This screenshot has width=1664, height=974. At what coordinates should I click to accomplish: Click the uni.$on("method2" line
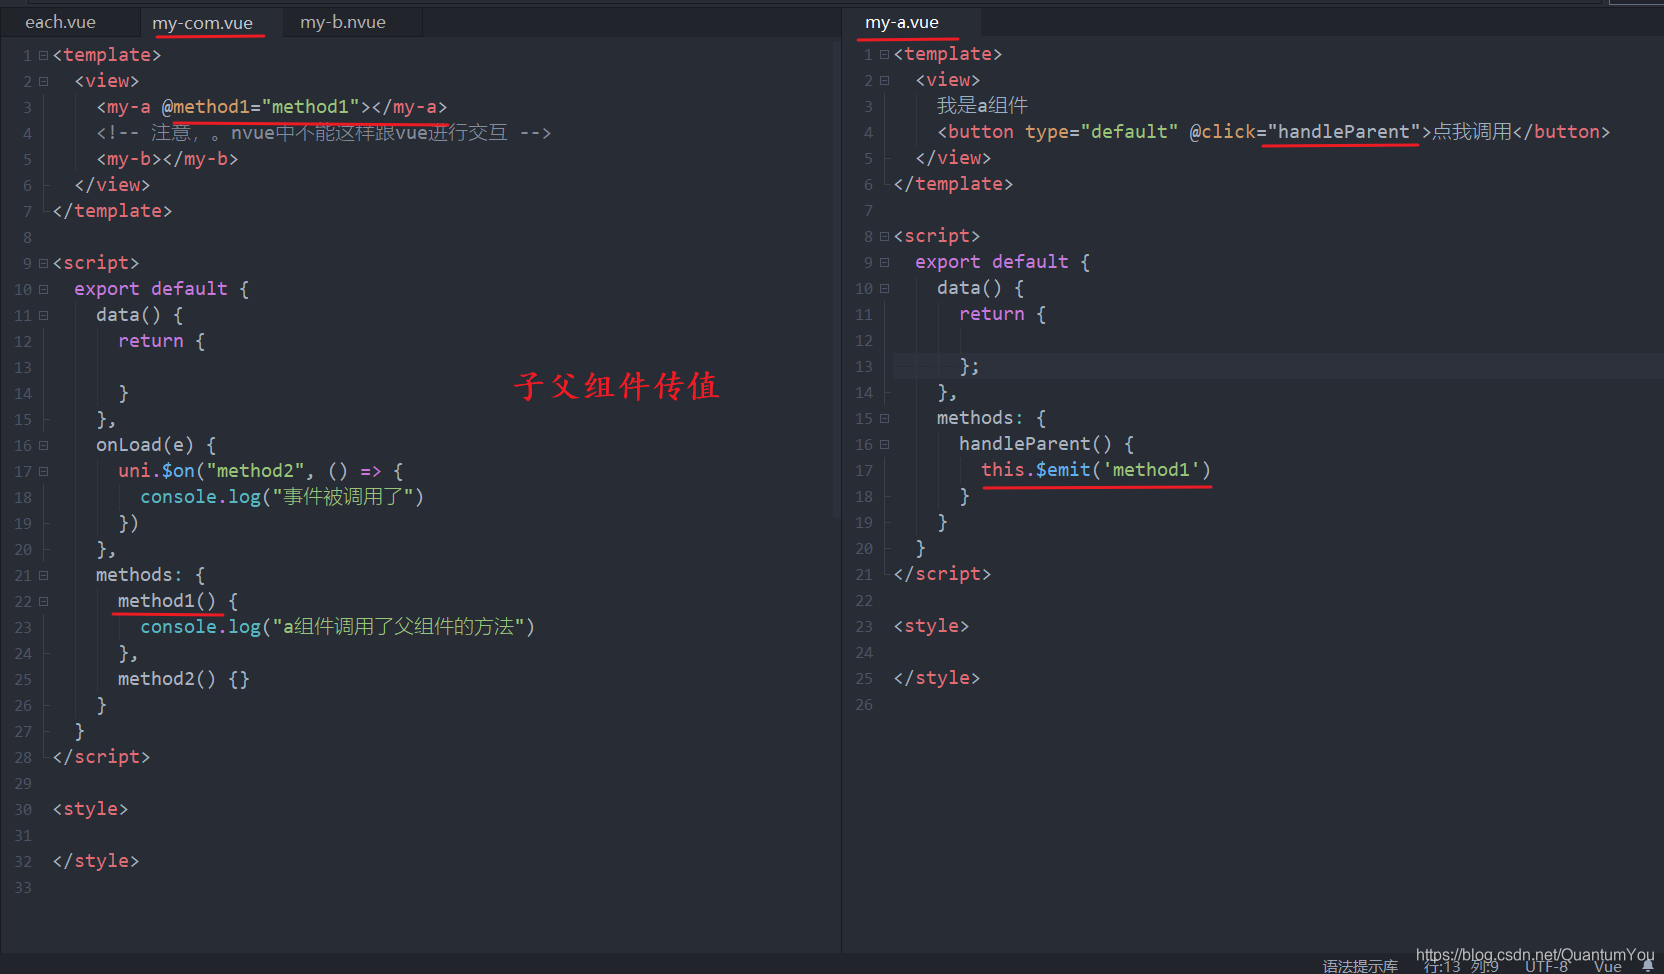click(x=260, y=471)
